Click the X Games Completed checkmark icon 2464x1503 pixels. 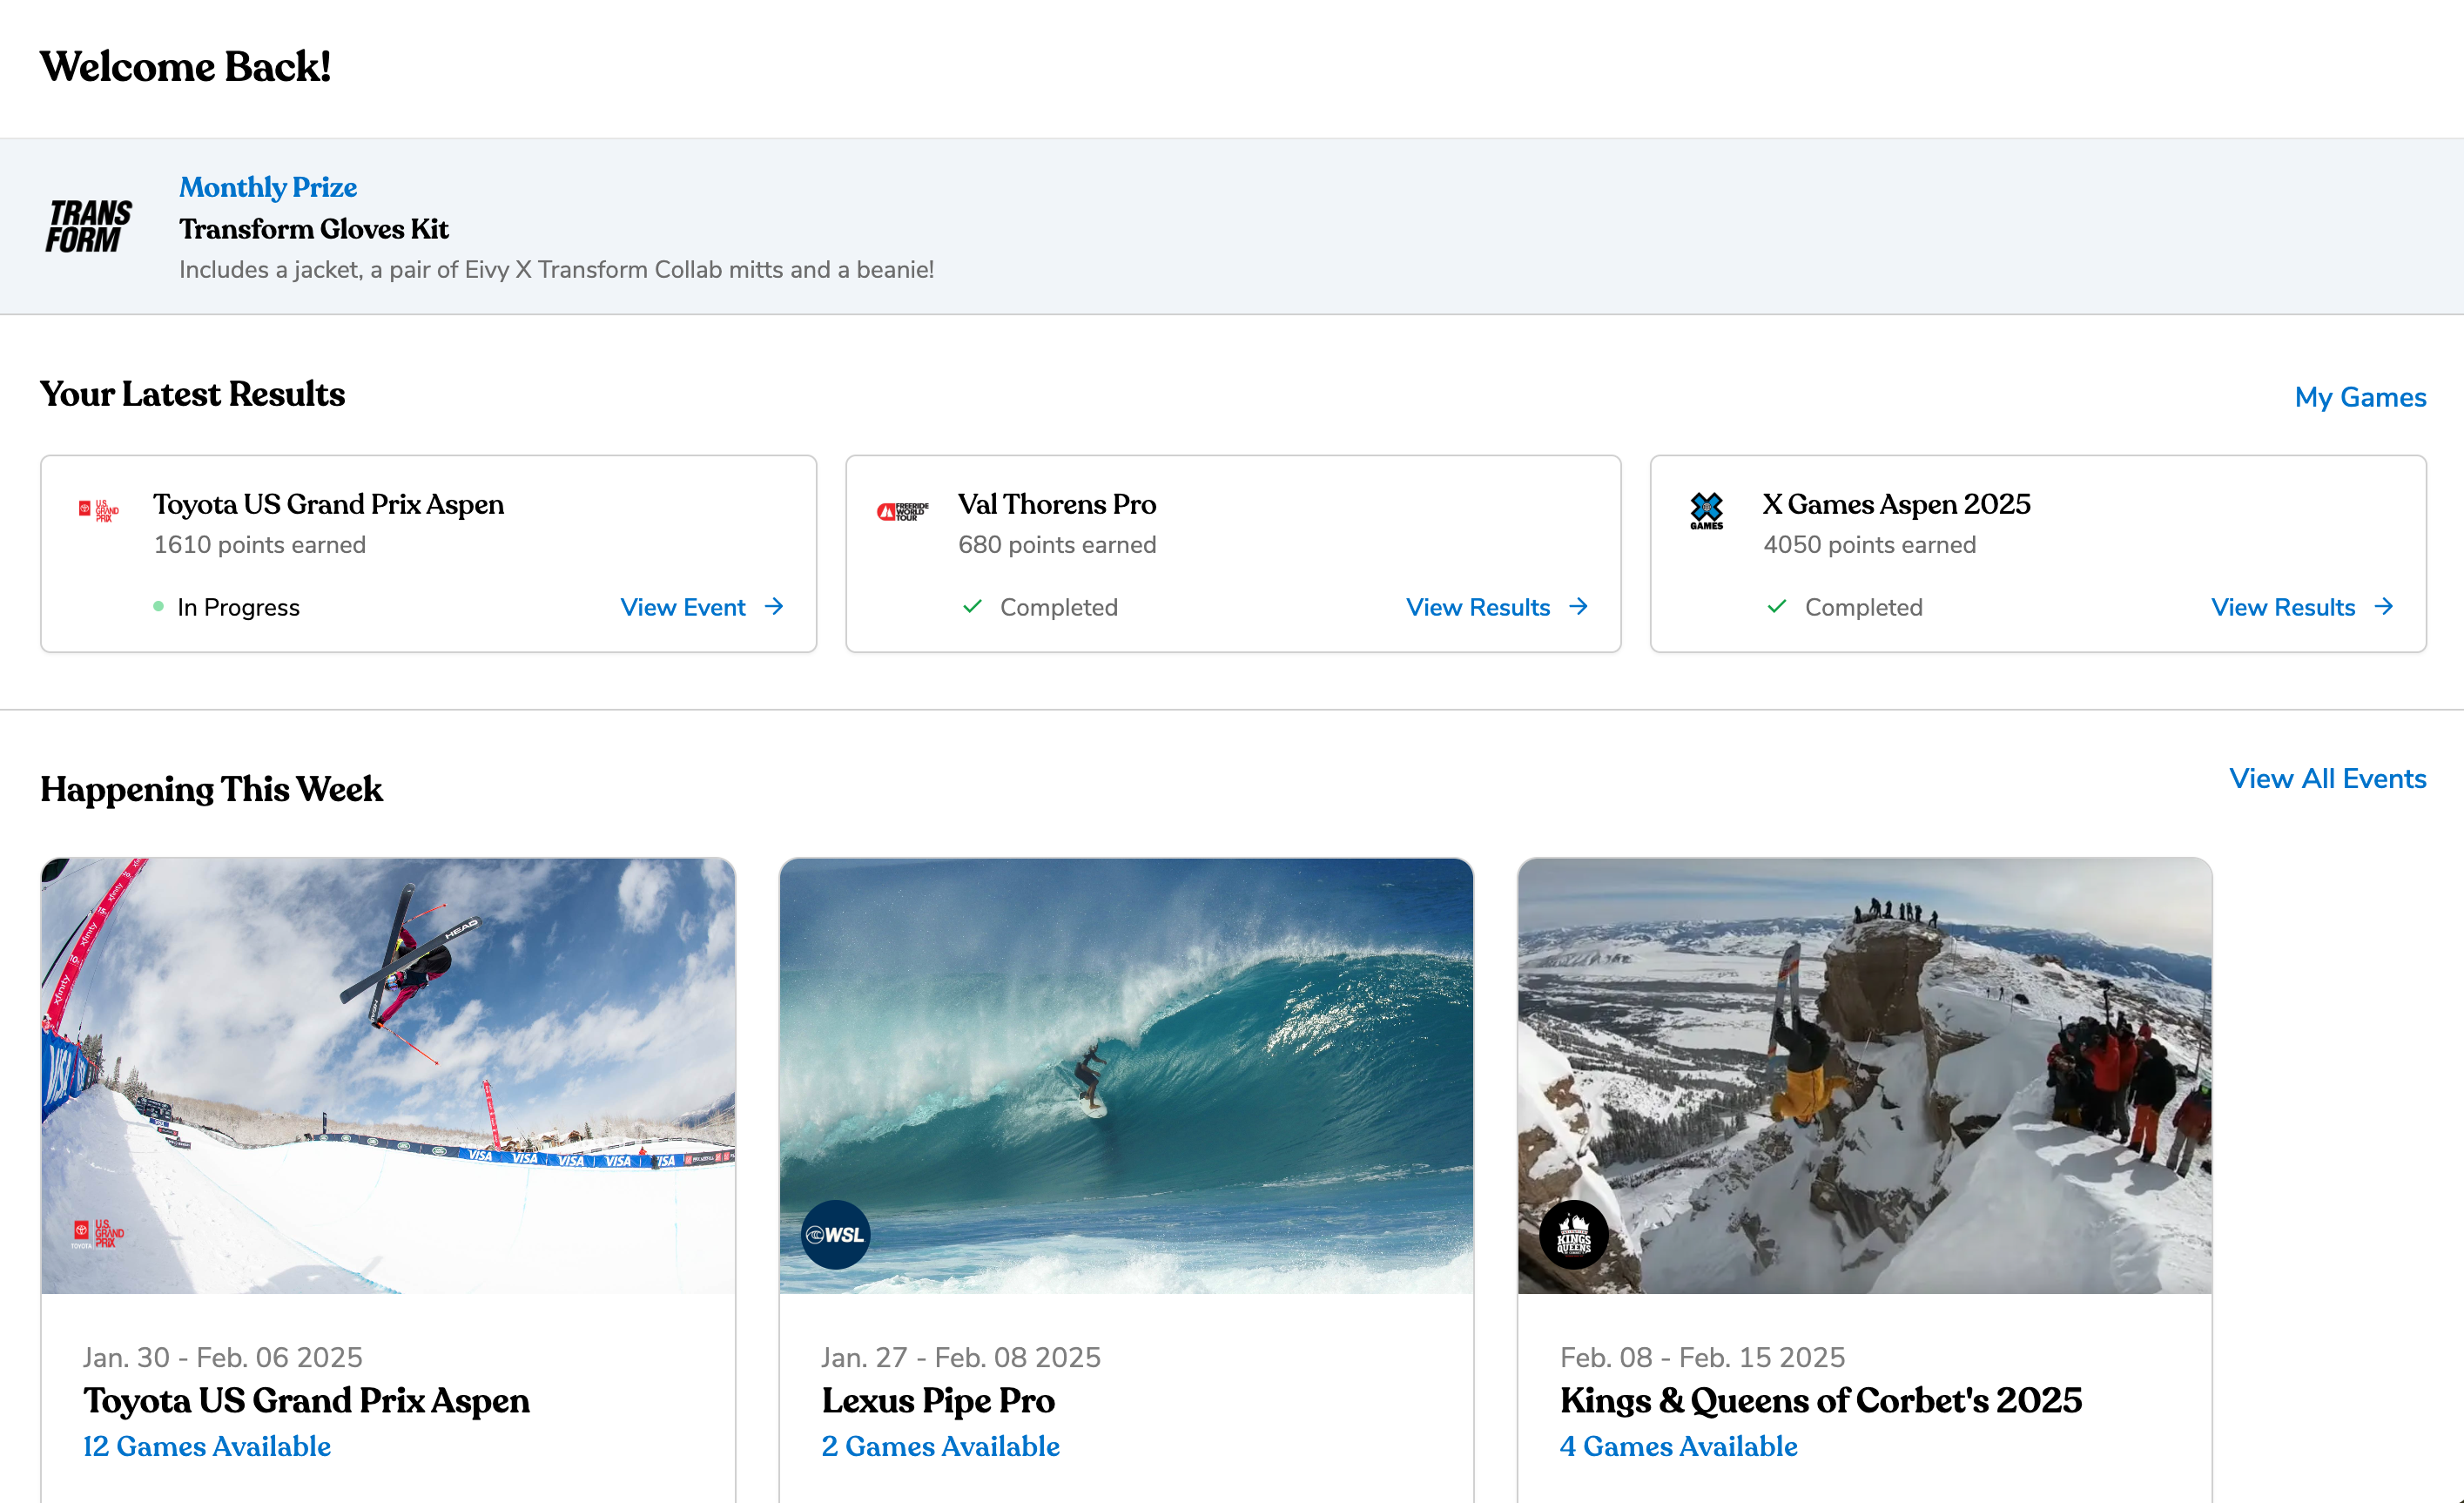[x=1777, y=606]
